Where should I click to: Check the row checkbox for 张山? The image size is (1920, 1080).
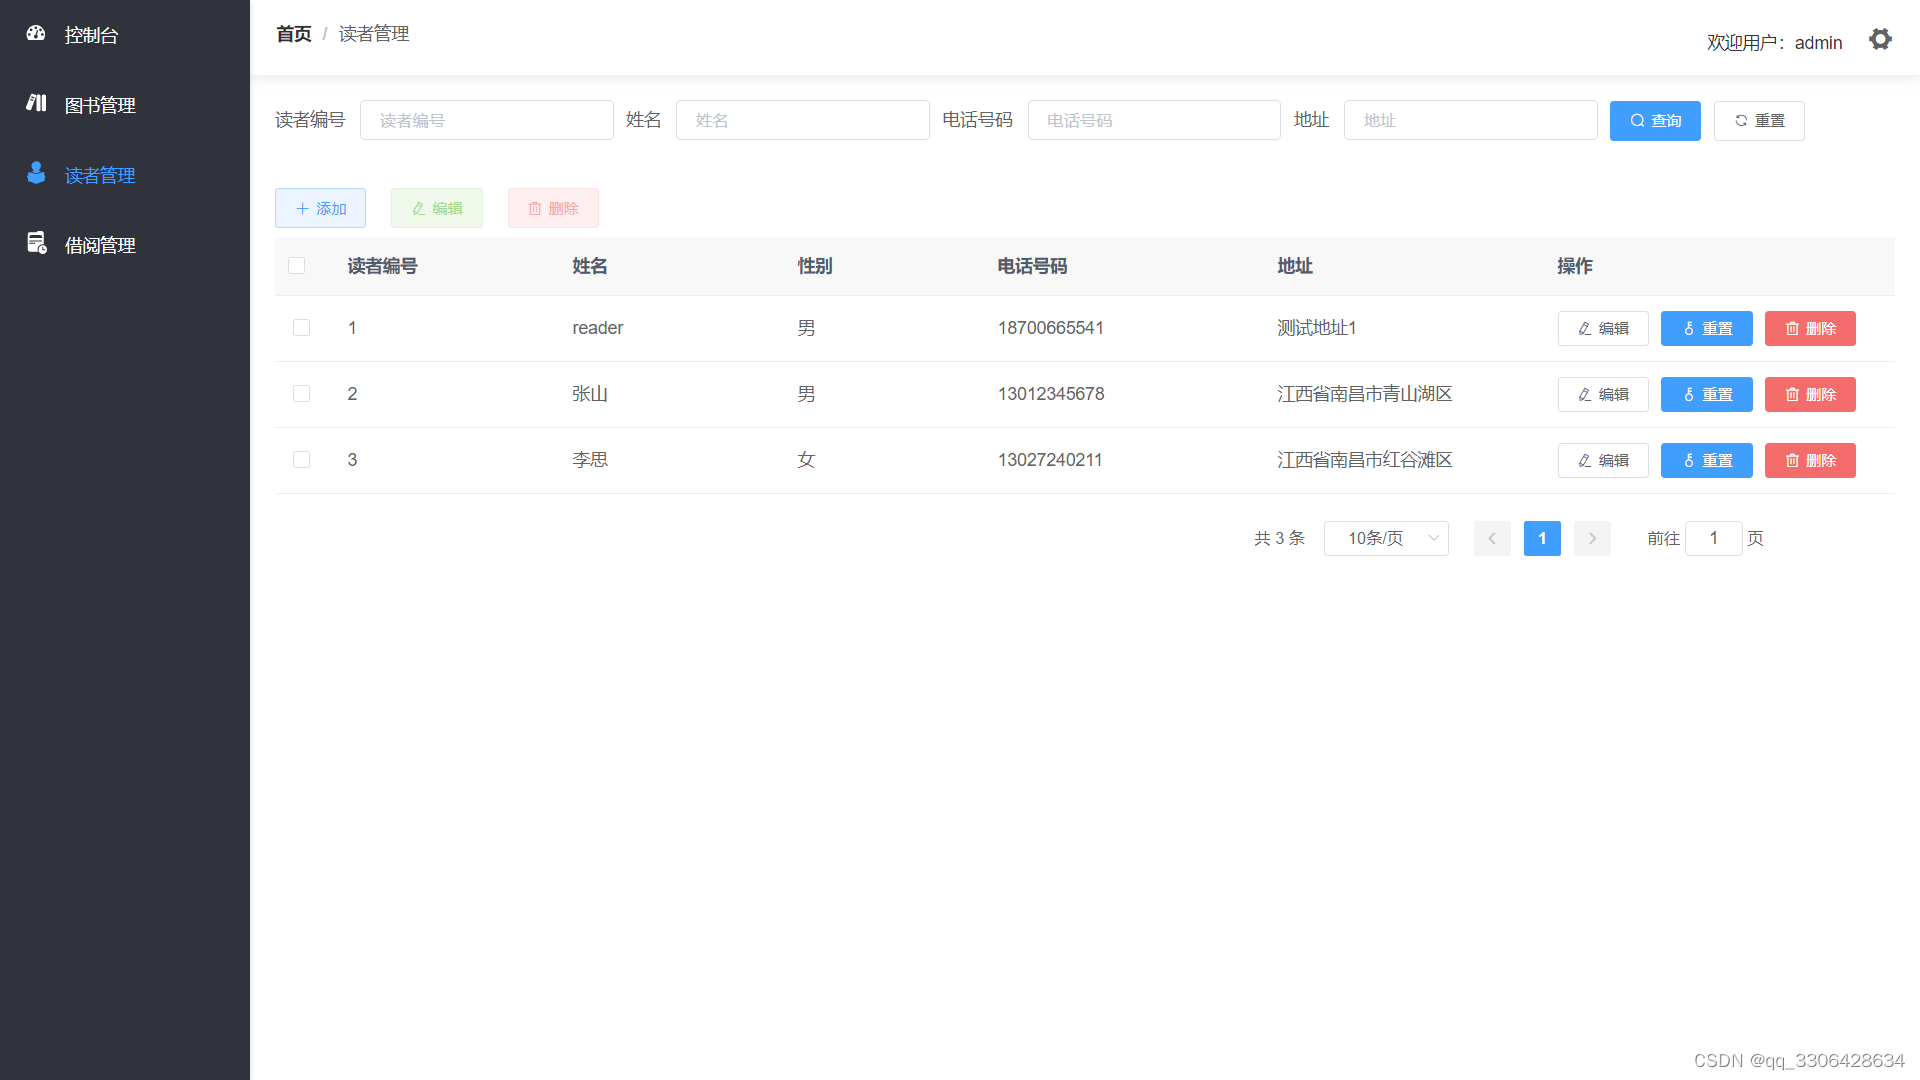point(301,394)
